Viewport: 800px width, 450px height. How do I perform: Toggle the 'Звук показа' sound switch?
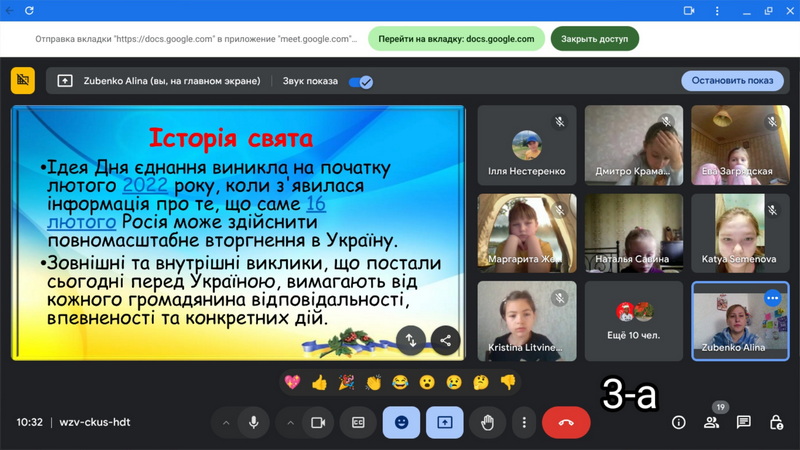click(360, 82)
